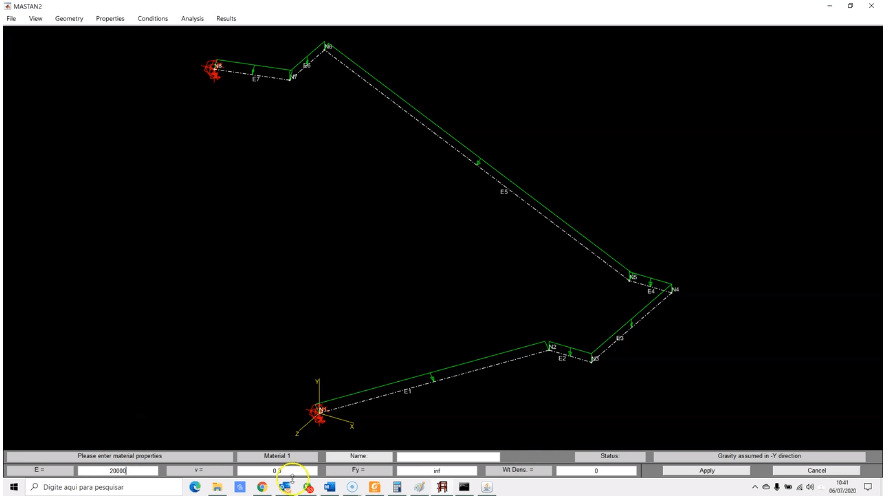Launch Google Chrome from the taskbar
Screen dimensions: 894x498
click(x=262, y=488)
